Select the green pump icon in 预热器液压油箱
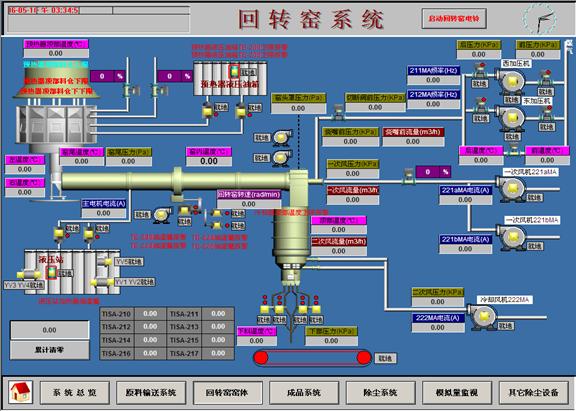The image size is (576, 411). pos(234,71)
